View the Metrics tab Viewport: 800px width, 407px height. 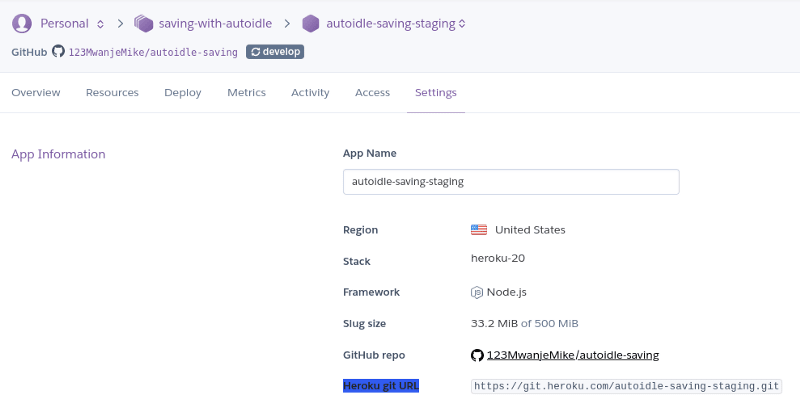tap(246, 93)
